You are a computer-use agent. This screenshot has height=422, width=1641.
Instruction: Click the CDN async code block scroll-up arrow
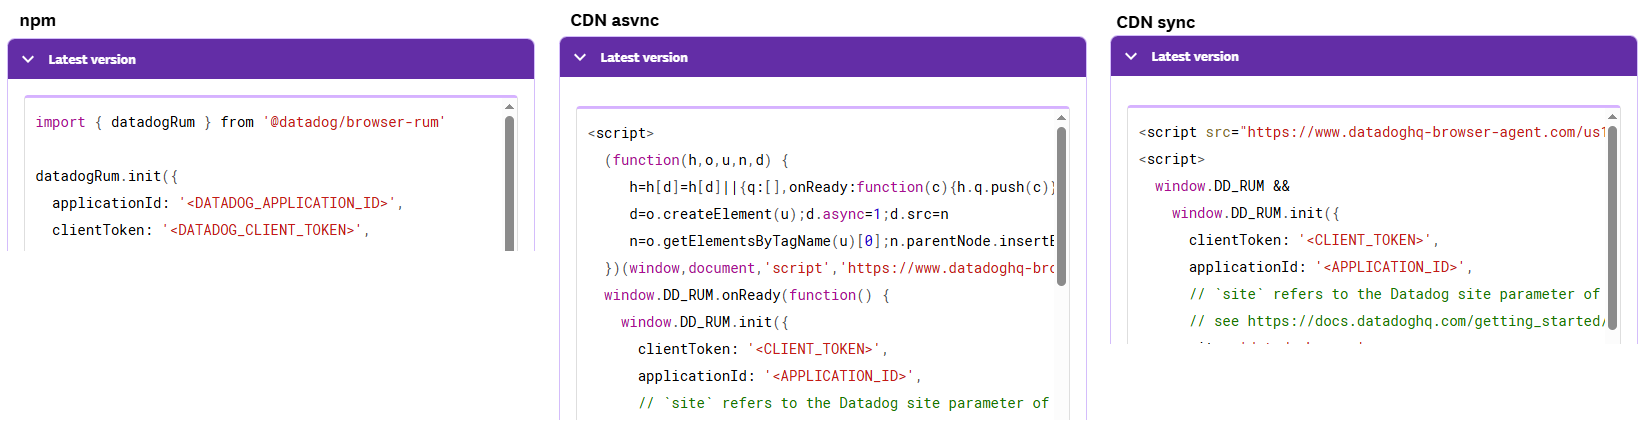pyautogui.click(x=1061, y=117)
